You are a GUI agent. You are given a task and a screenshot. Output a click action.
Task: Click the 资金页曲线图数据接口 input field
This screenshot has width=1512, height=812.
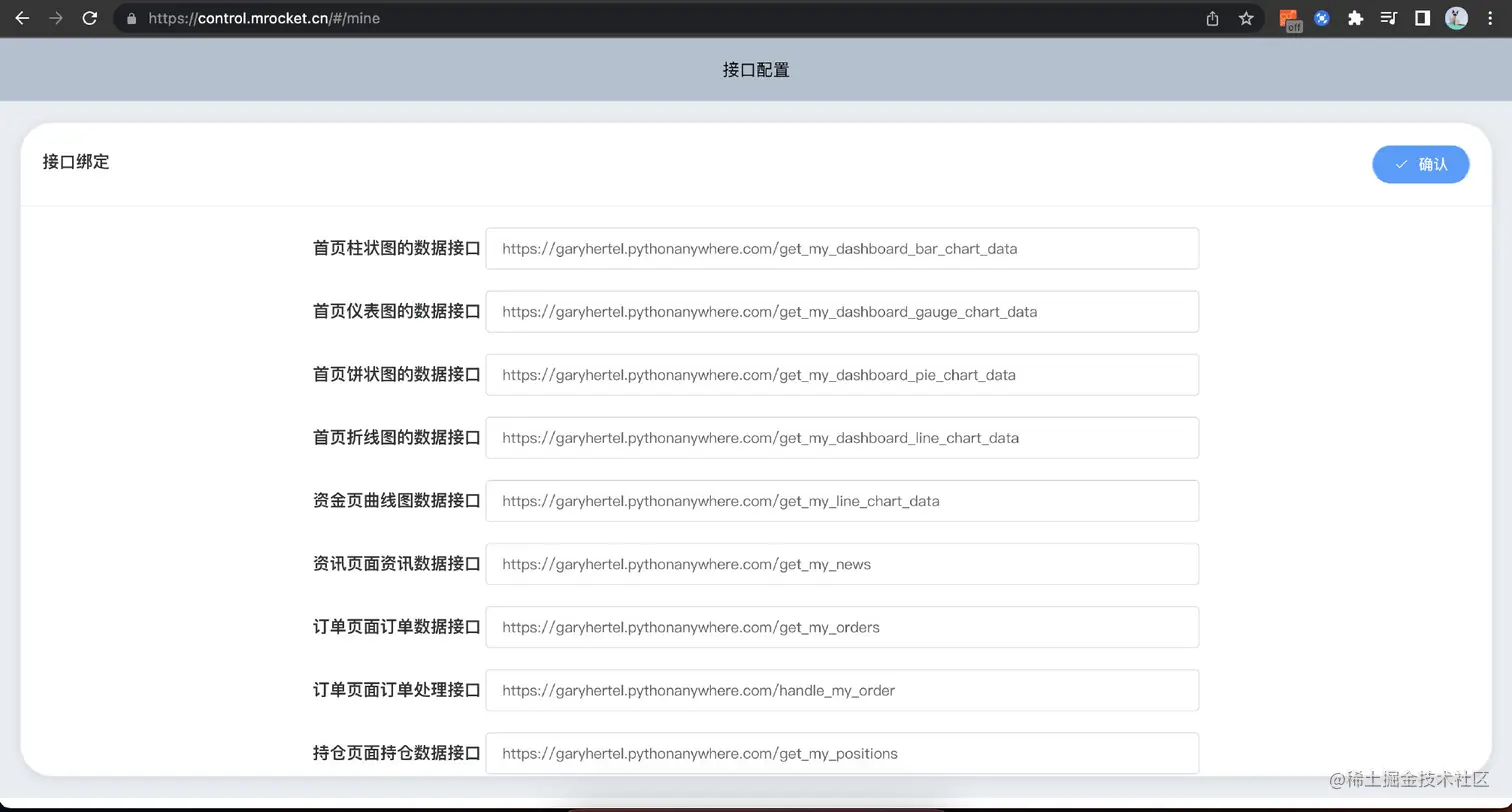[842, 500]
